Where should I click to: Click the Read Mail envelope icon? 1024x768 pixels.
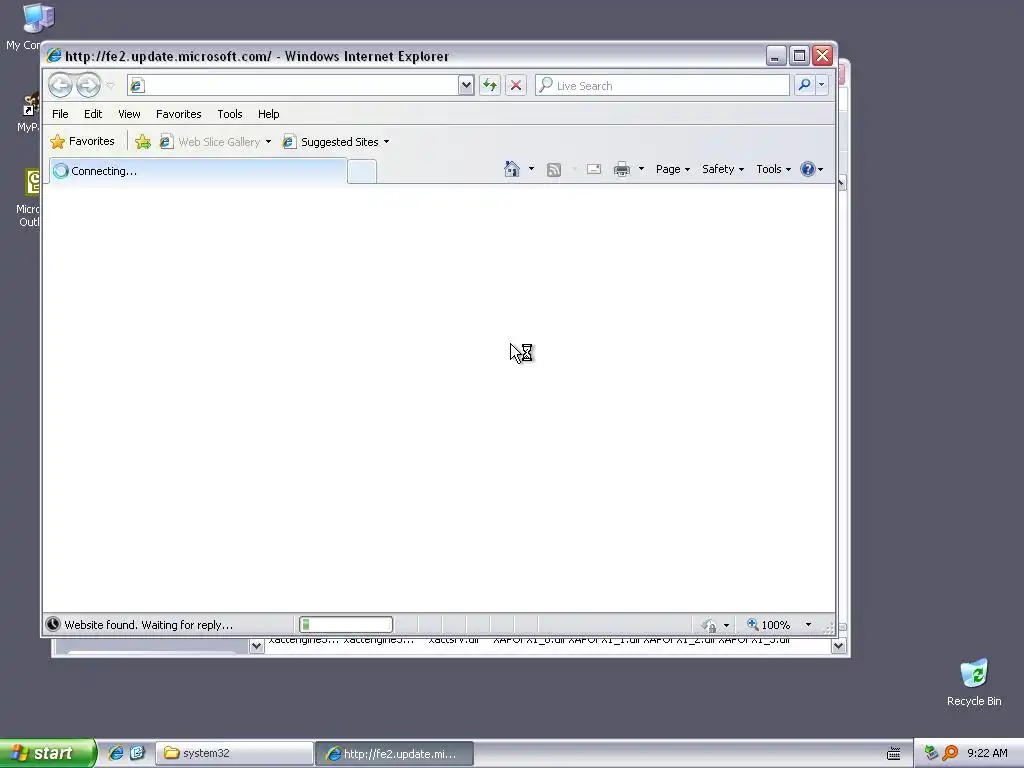[x=594, y=169]
